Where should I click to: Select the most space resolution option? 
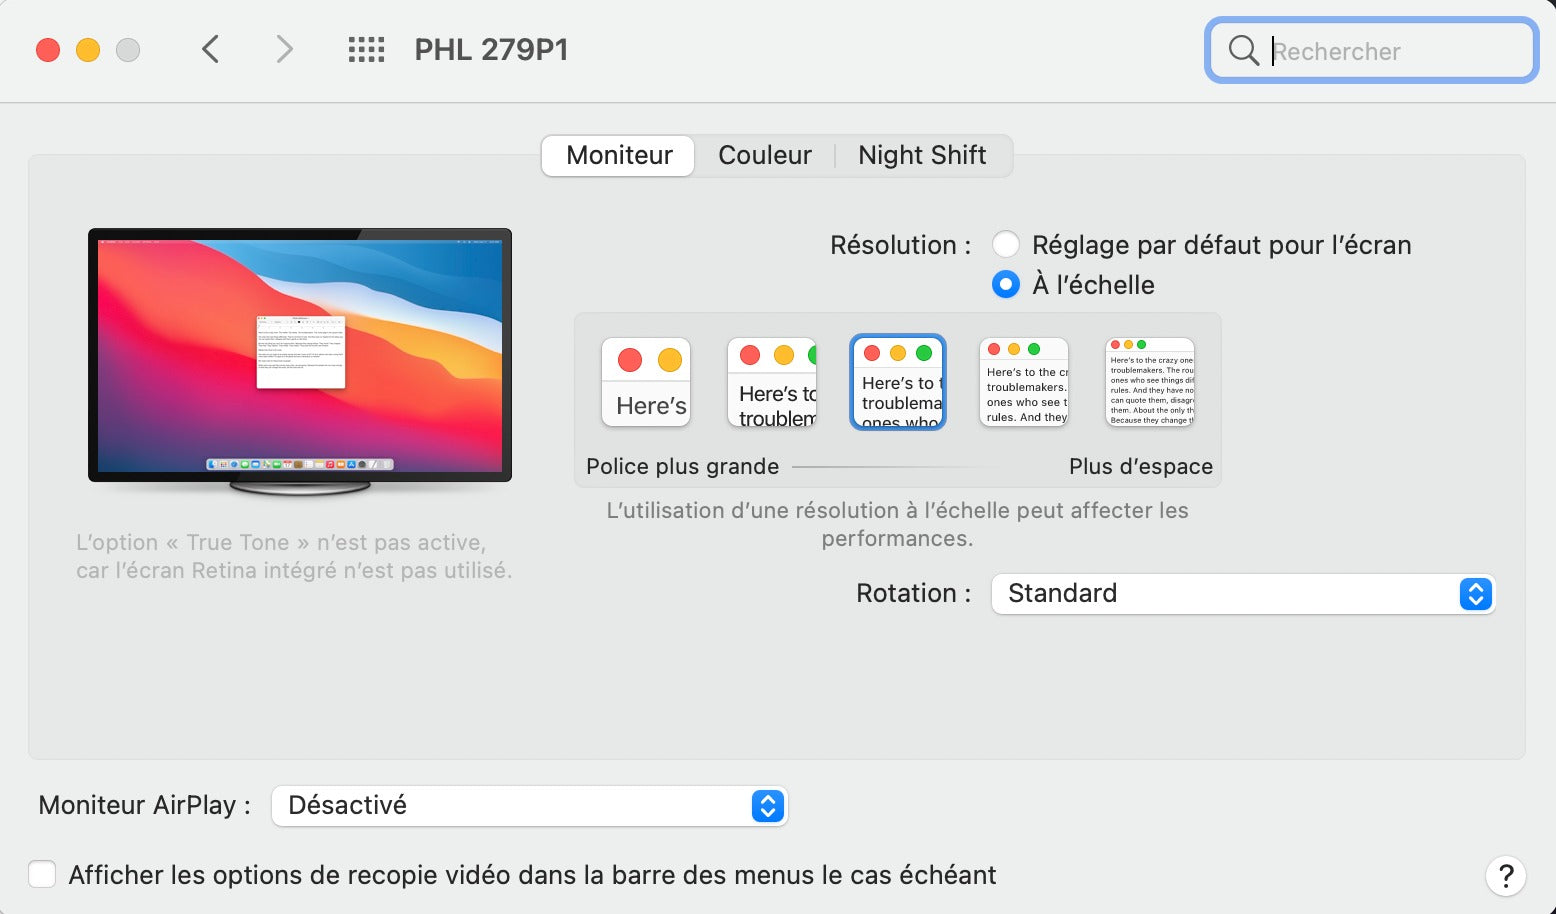click(x=1150, y=382)
